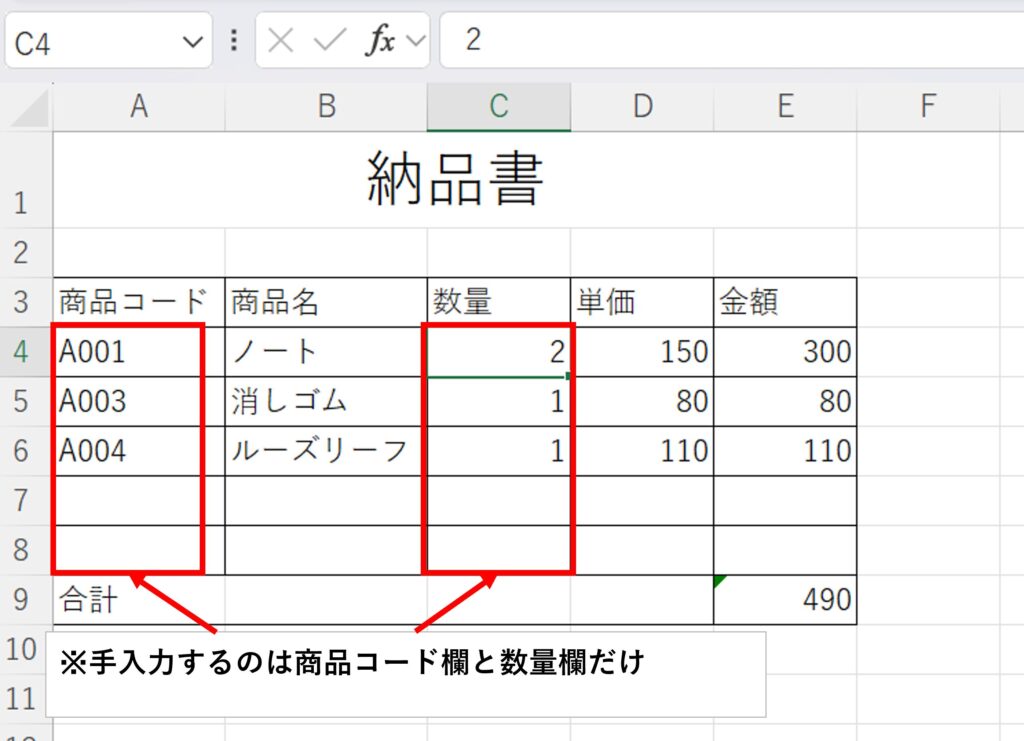
Task: Select amount cell E6 showing 110
Action: click(786, 451)
